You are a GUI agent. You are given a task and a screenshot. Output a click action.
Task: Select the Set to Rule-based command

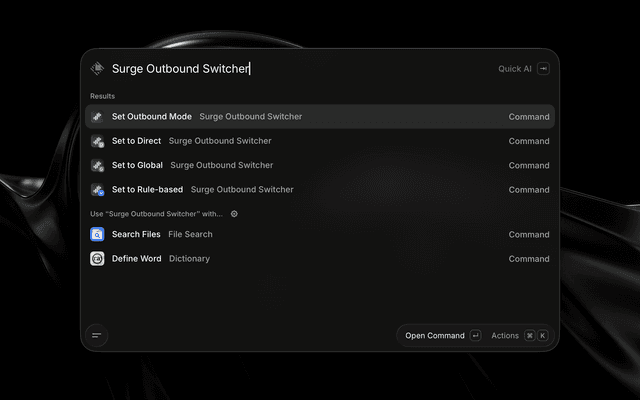320,189
